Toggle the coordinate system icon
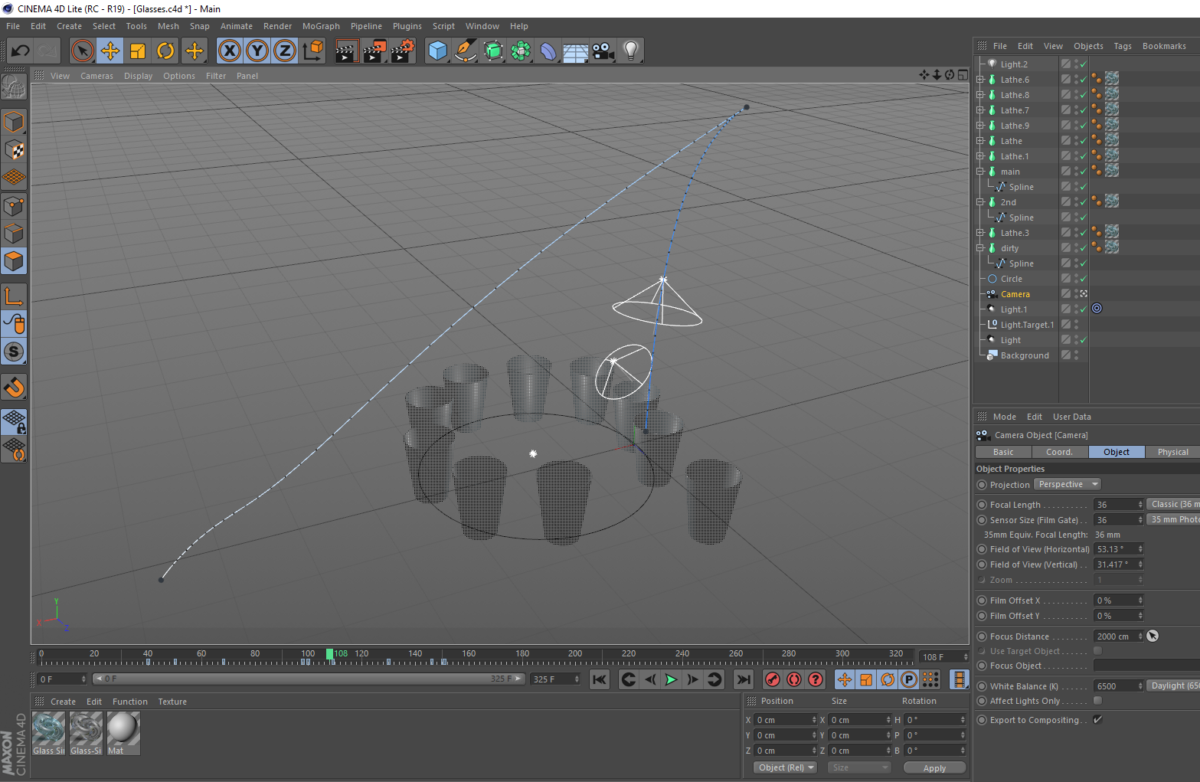This screenshot has width=1200, height=782. [x=313, y=50]
